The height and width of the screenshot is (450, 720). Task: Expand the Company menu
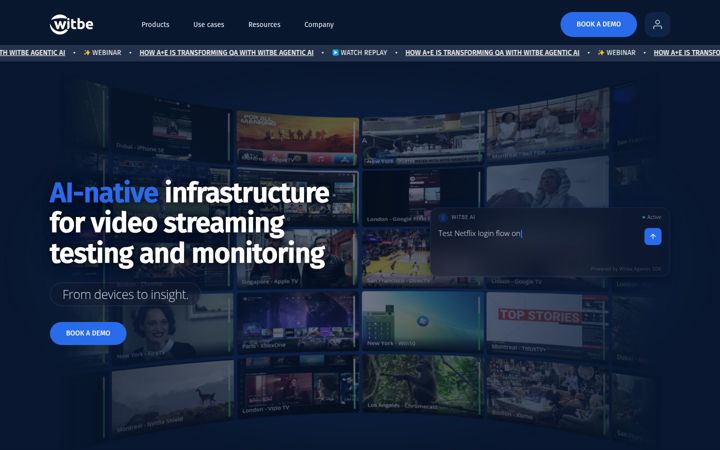point(319,24)
